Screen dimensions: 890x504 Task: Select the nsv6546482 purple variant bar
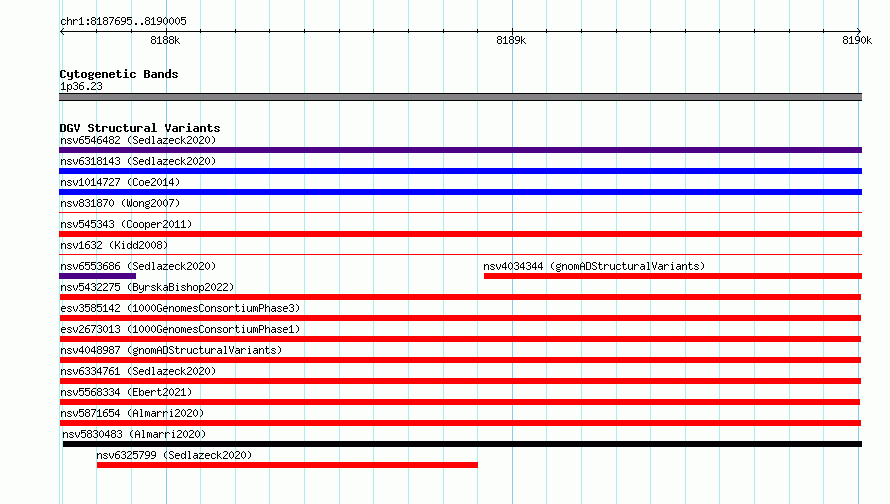click(460, 150)
